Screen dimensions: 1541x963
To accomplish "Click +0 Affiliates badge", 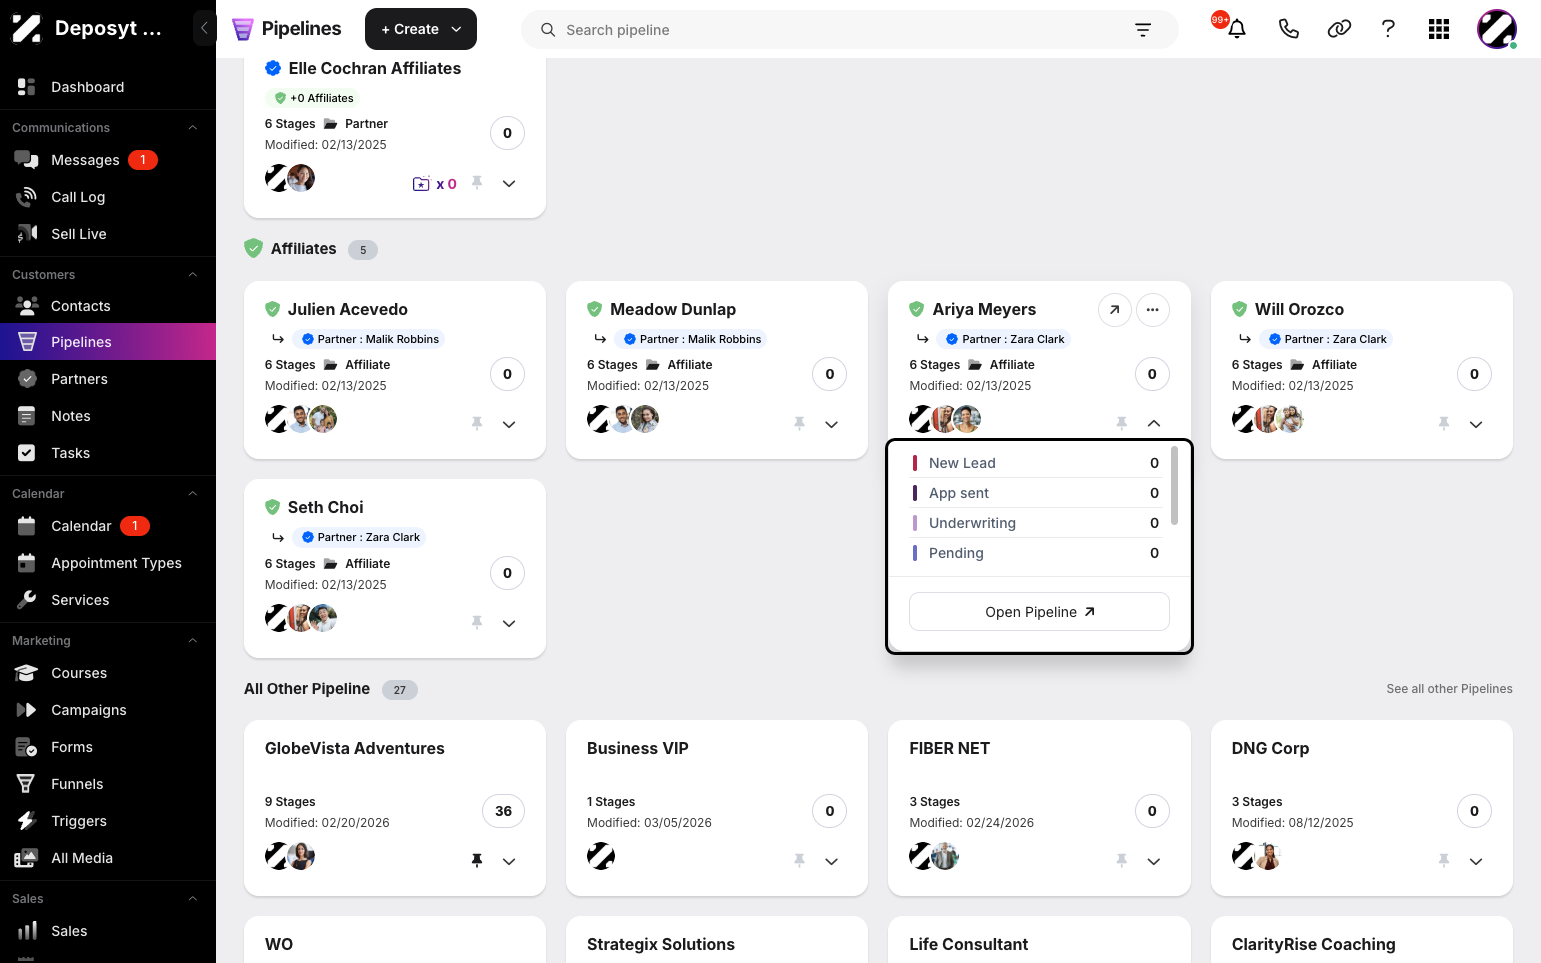I will (315, 98).
